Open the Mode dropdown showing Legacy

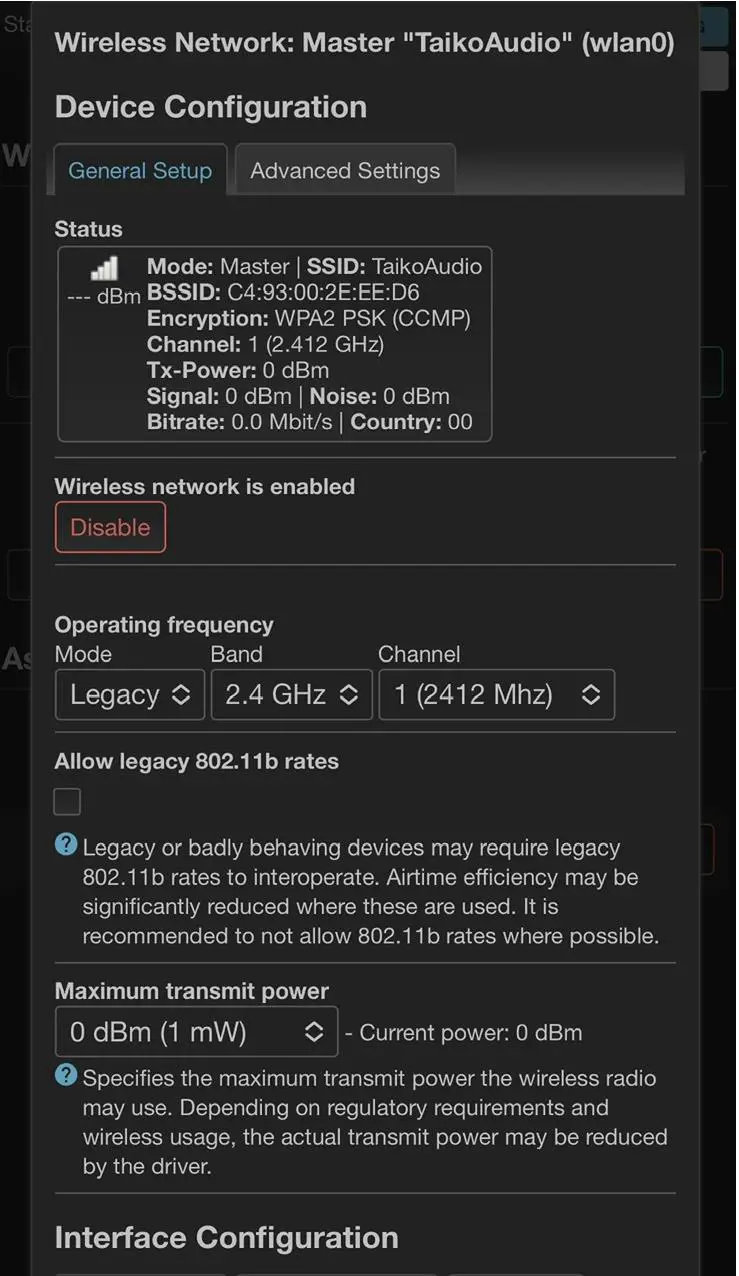[x=130, y=695]
